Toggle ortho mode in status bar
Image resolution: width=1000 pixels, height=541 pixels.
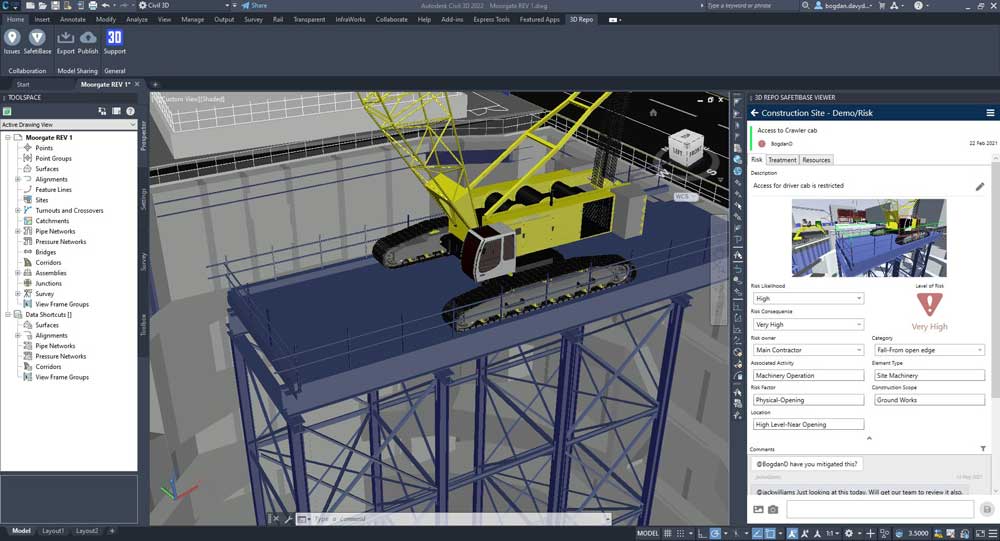[702, 533]
